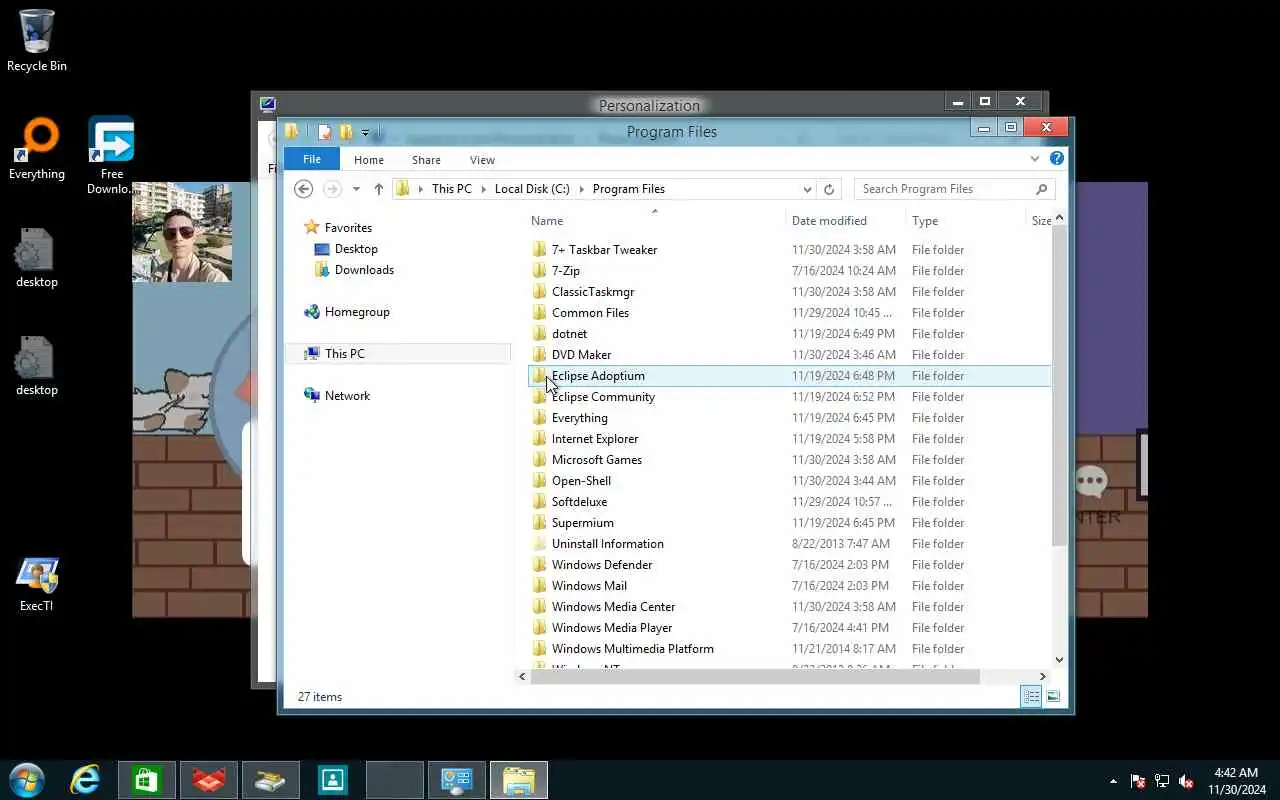
Task: Select Favorites in navigation pane
Action: pyautogui.click(x=348, y=228)
